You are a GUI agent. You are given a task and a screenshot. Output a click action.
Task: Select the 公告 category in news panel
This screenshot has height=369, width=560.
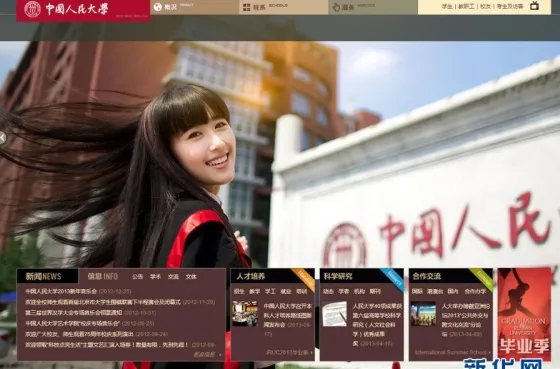pyautogui.click(x=138, y=276)
